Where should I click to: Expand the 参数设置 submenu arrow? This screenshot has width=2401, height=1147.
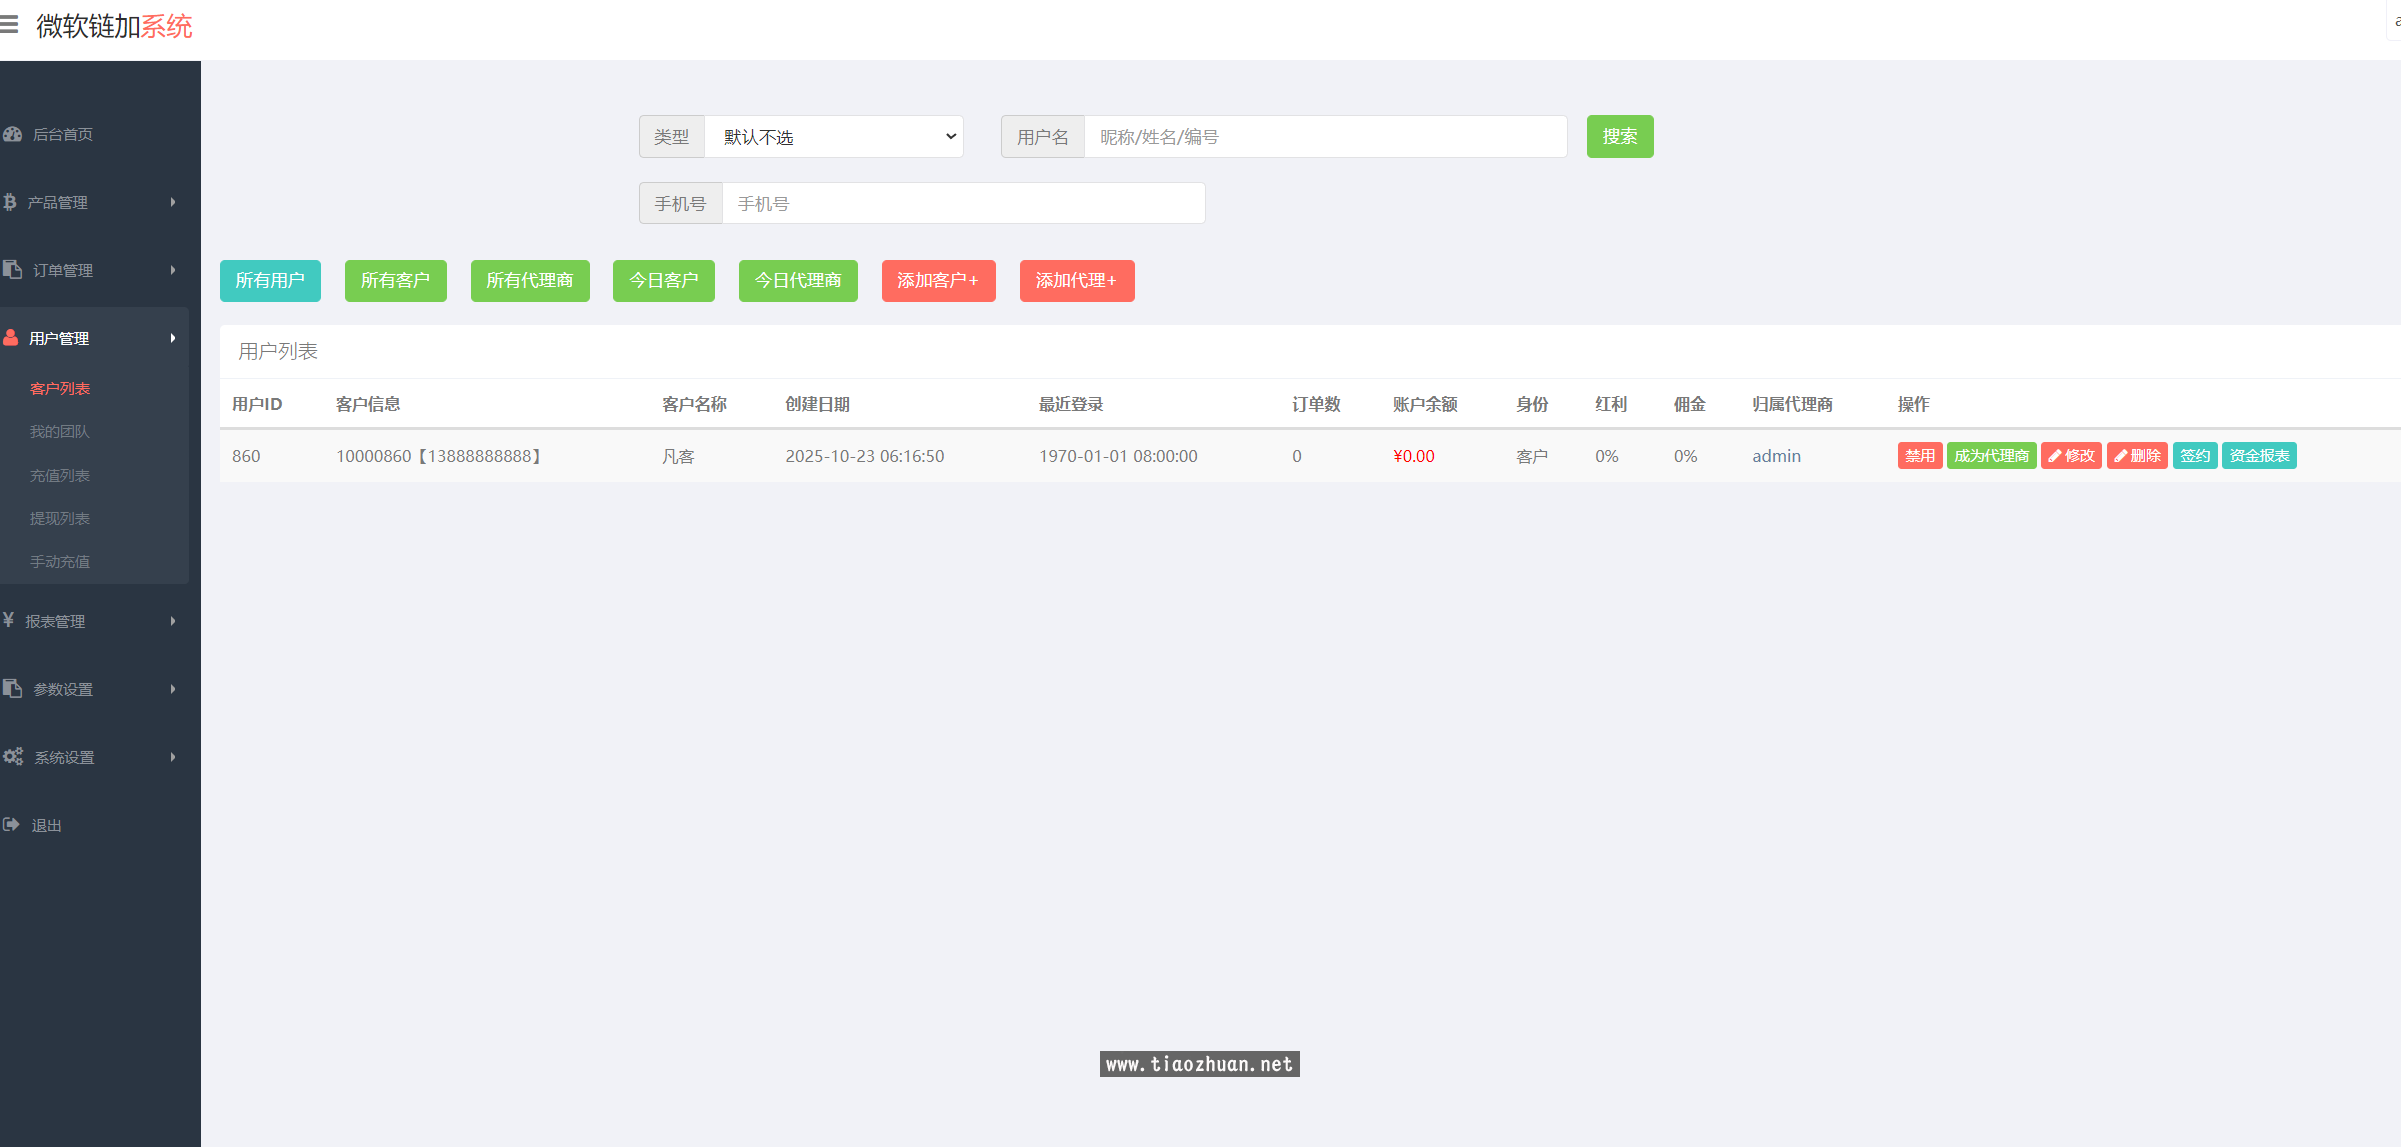click(173, 689)
